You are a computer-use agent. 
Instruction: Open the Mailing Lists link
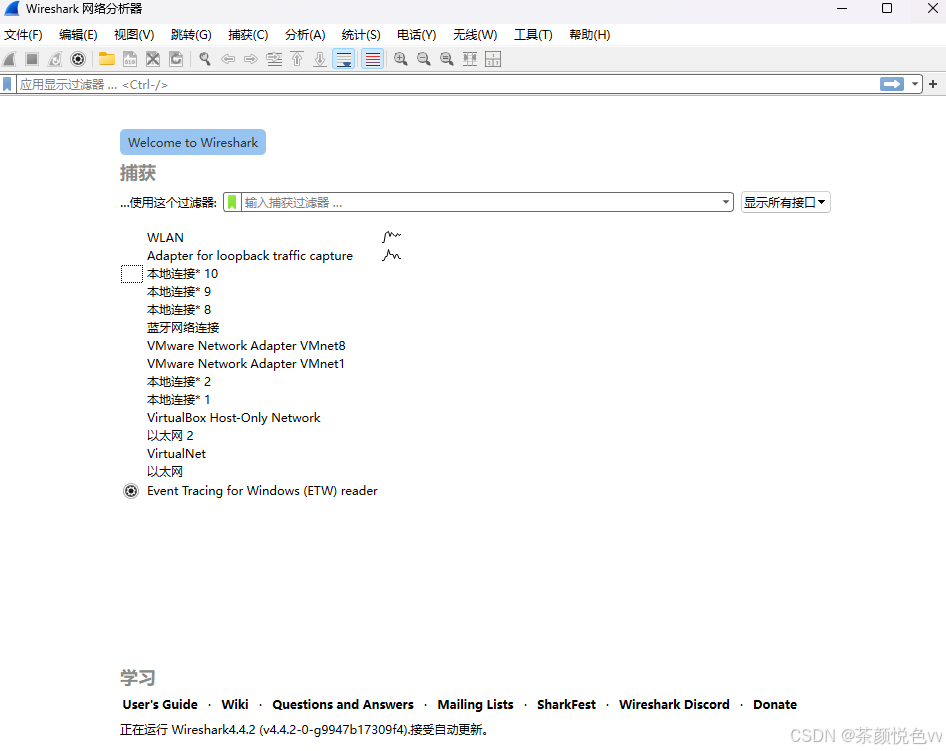pos(475,705)
